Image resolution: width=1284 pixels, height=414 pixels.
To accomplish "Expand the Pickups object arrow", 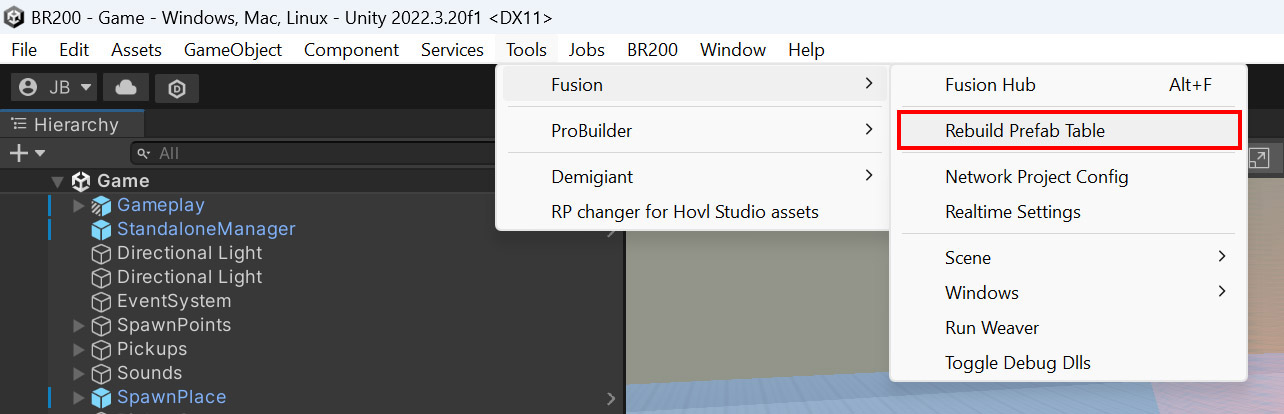I will (79, 349).
